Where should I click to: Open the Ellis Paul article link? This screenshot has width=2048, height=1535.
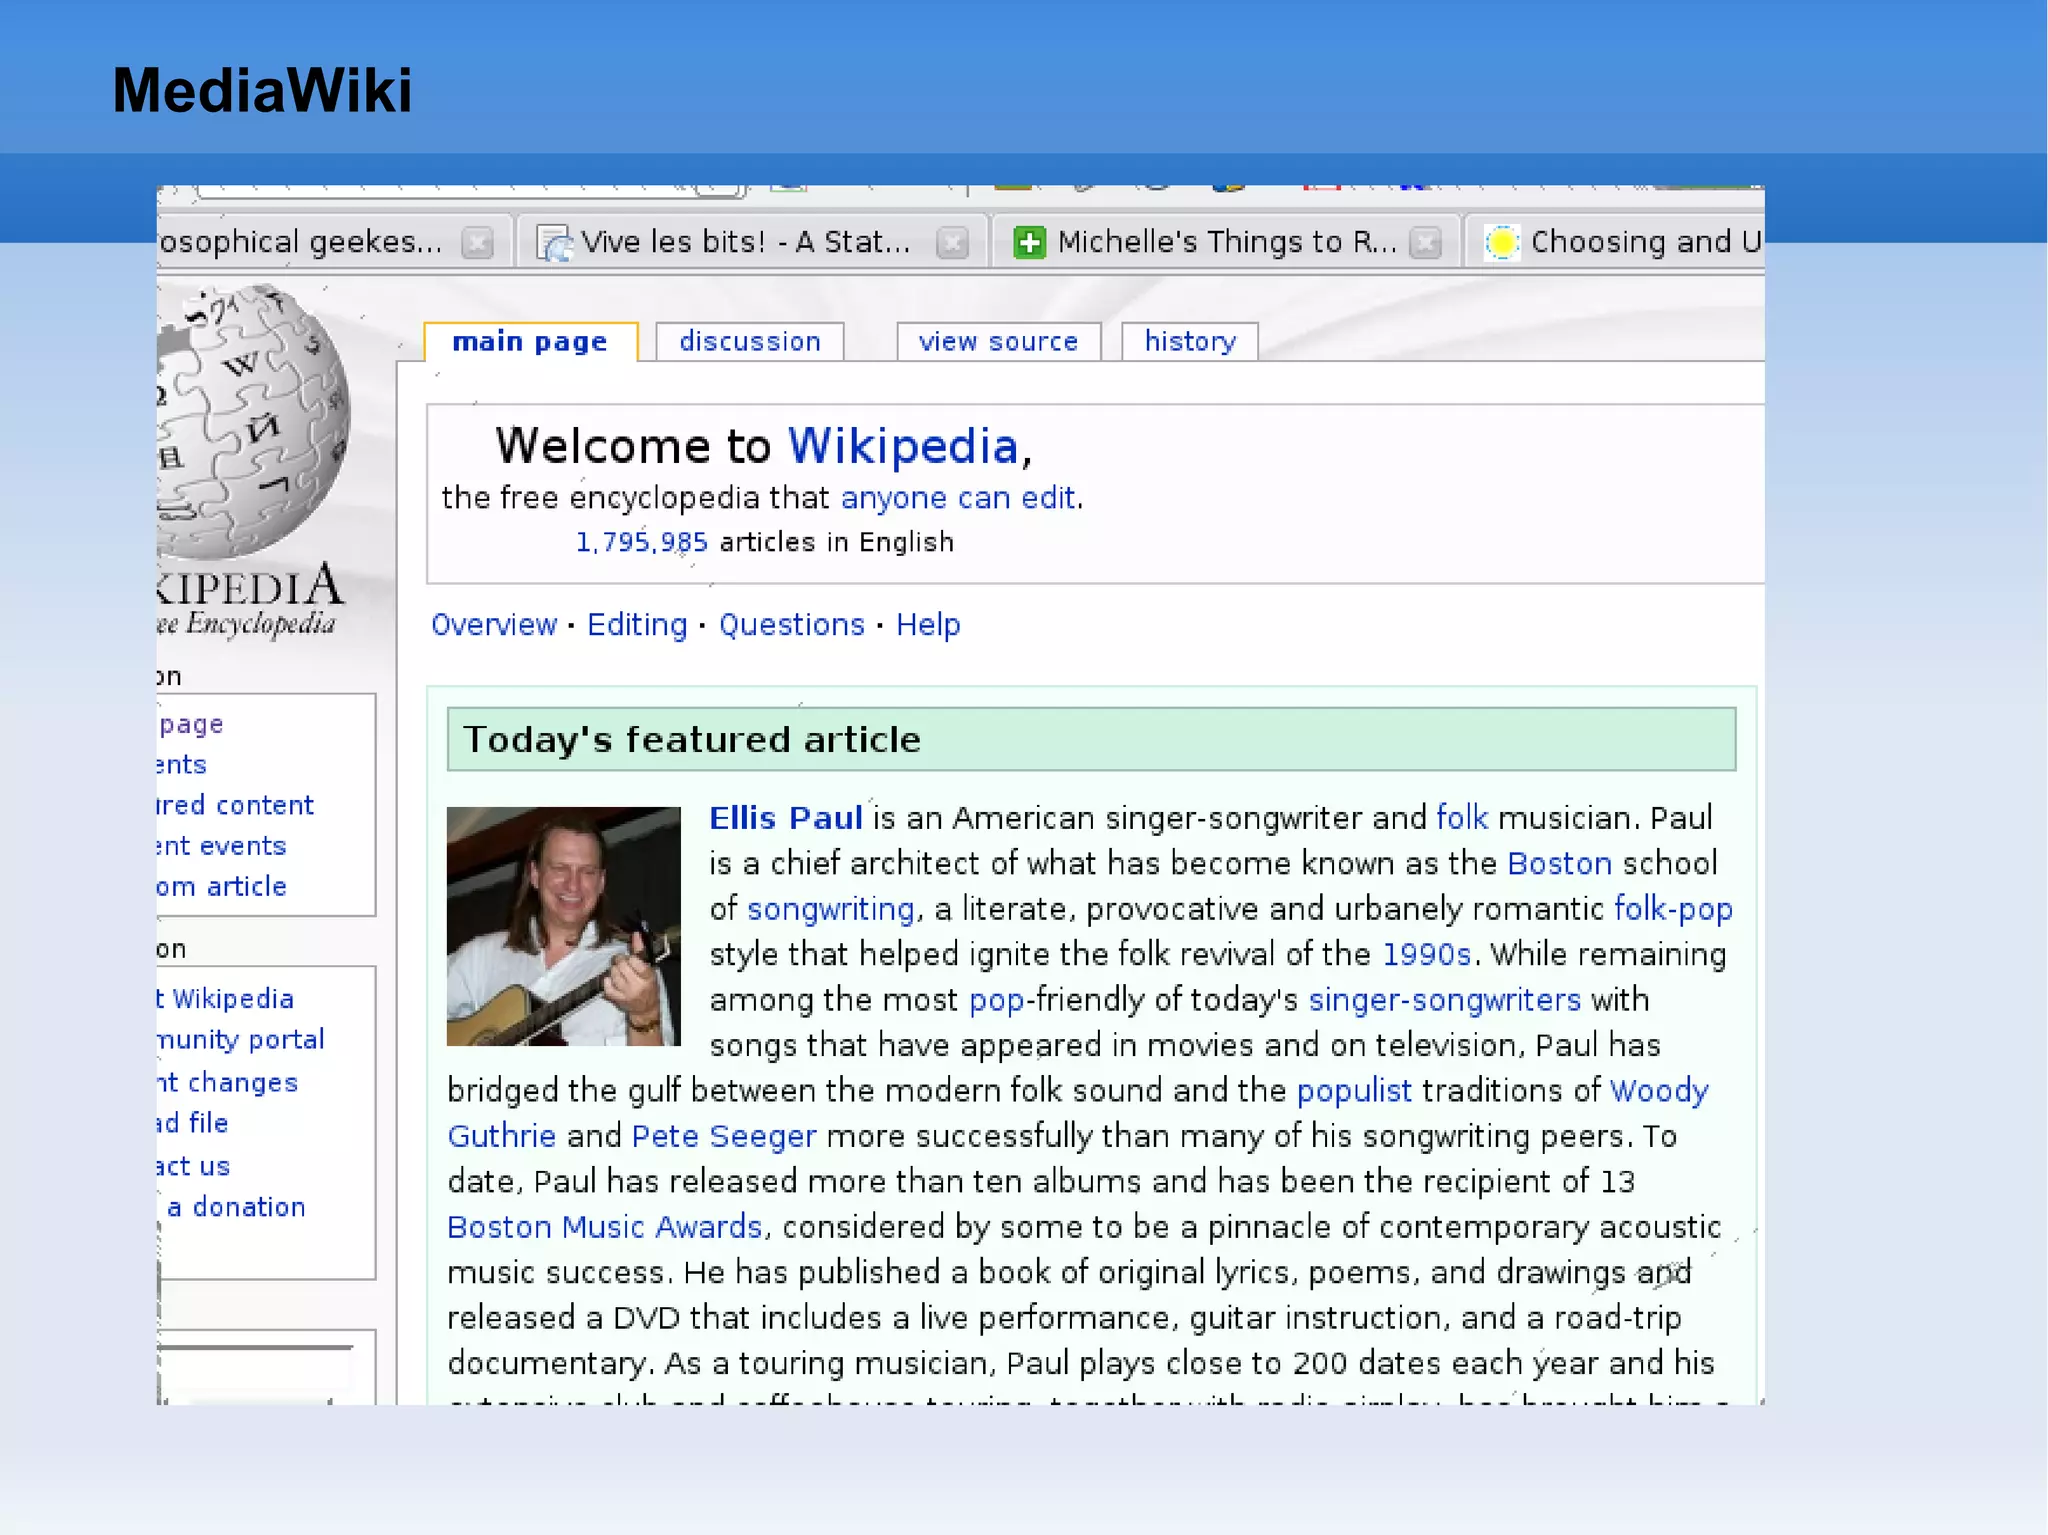(x=785, y=818)
